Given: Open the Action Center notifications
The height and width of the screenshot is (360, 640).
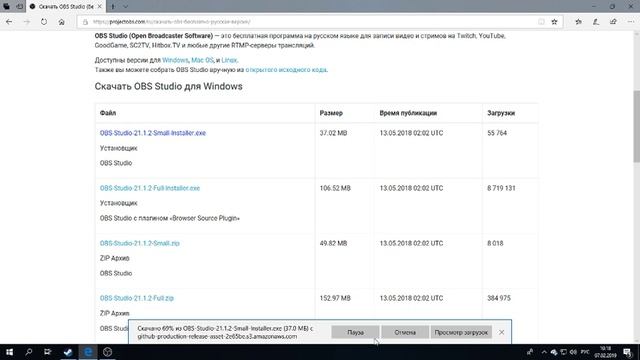Looking at the screenshot, I should pos(628,352).
